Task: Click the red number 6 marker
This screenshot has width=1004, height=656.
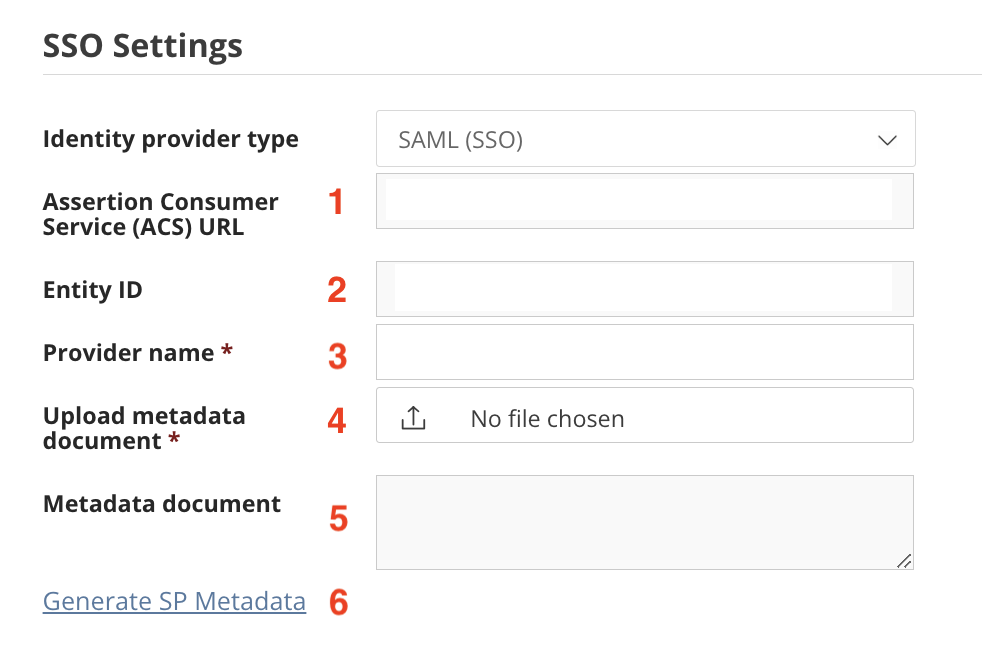Action: pos(338,603)
